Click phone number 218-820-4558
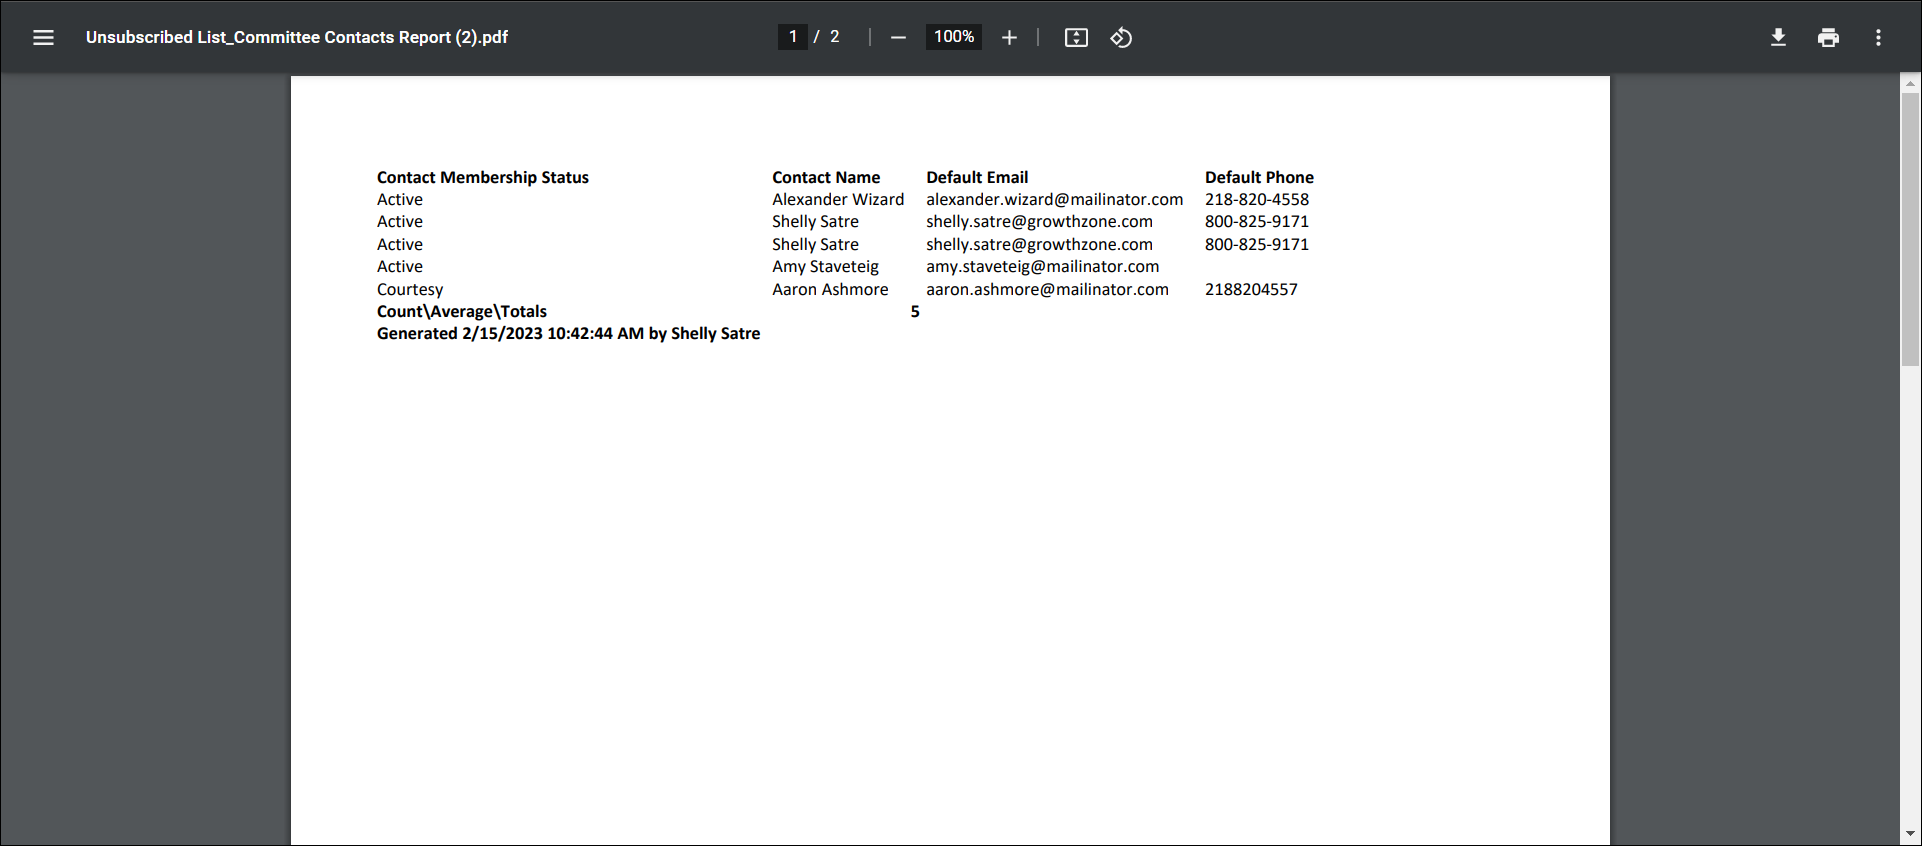This screenshot has width=1922, height=846. (1257, 199)
